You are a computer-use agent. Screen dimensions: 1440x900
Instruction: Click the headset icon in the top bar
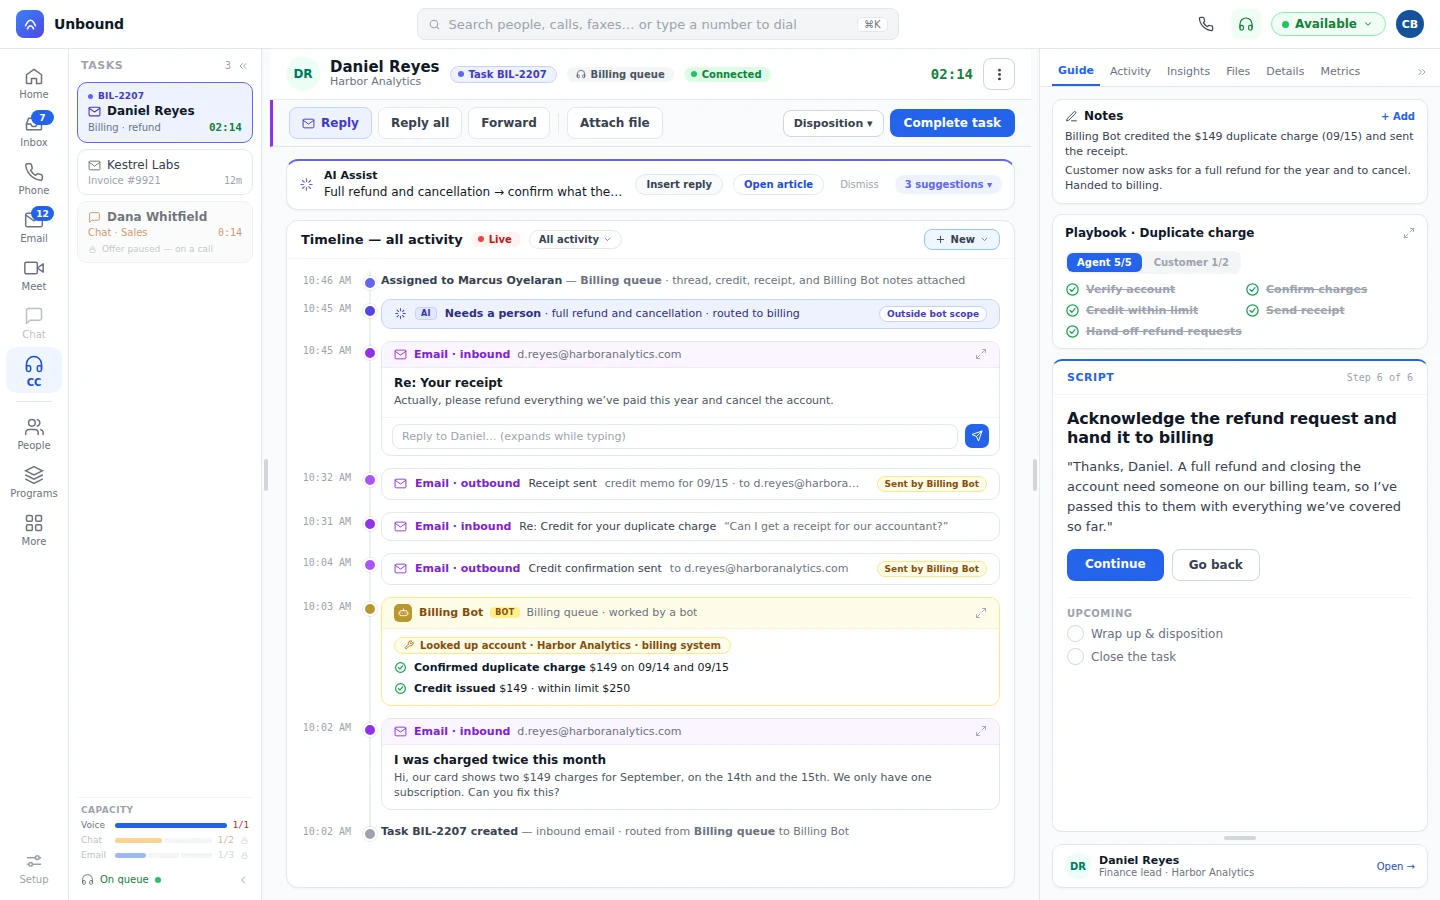[x=1246, y=24]
